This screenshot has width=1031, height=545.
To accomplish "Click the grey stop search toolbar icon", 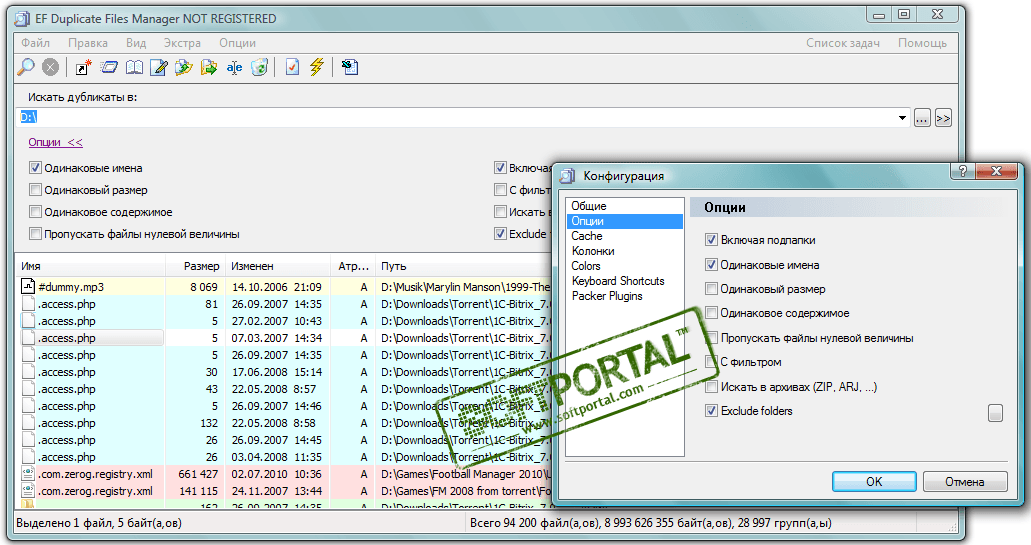I will (x=51, y=67).
